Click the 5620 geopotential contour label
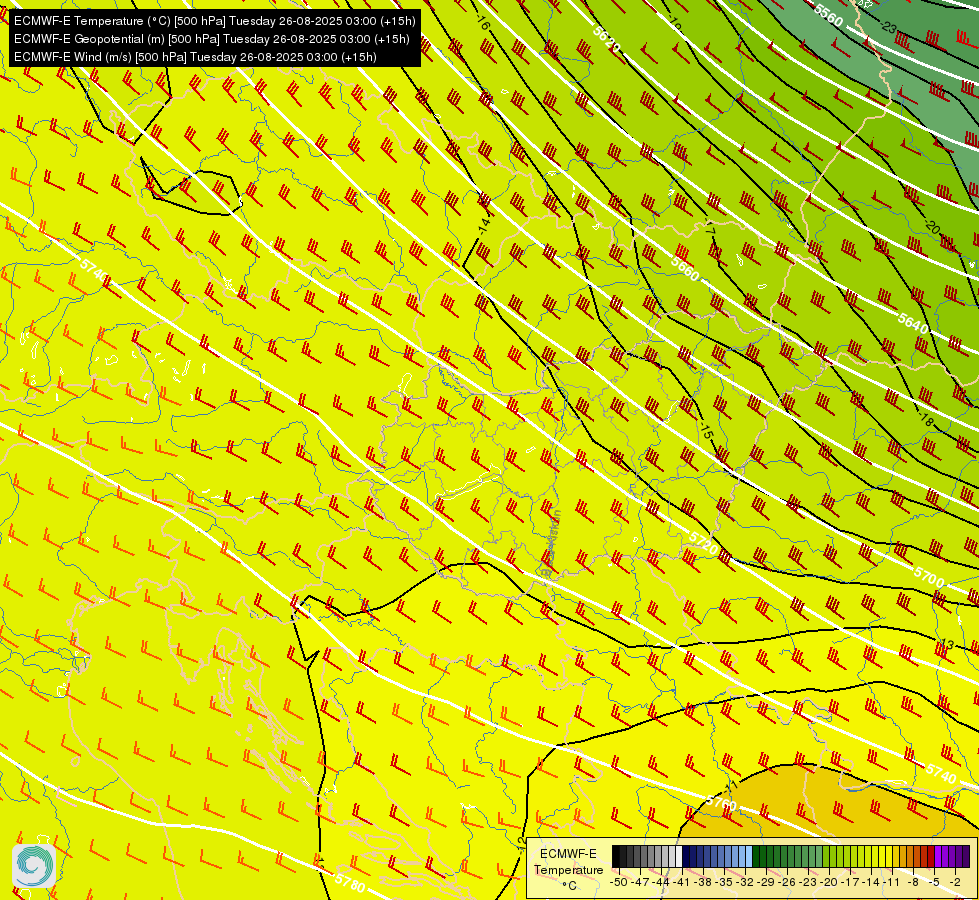Viewport: 979px width, 900px height. 606,39
